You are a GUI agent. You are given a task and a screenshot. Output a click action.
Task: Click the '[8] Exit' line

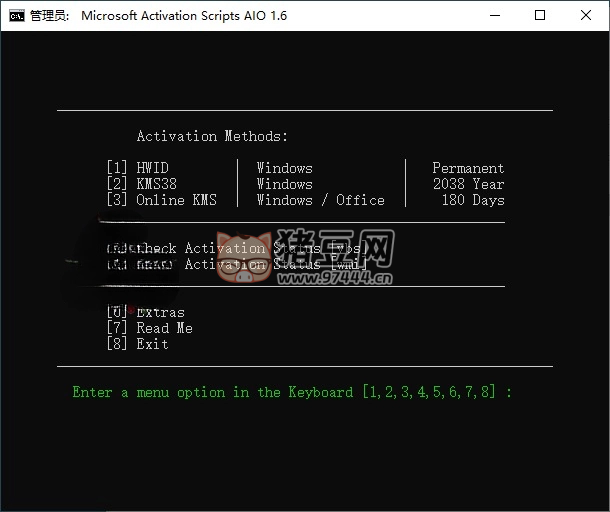coord(138,344)
